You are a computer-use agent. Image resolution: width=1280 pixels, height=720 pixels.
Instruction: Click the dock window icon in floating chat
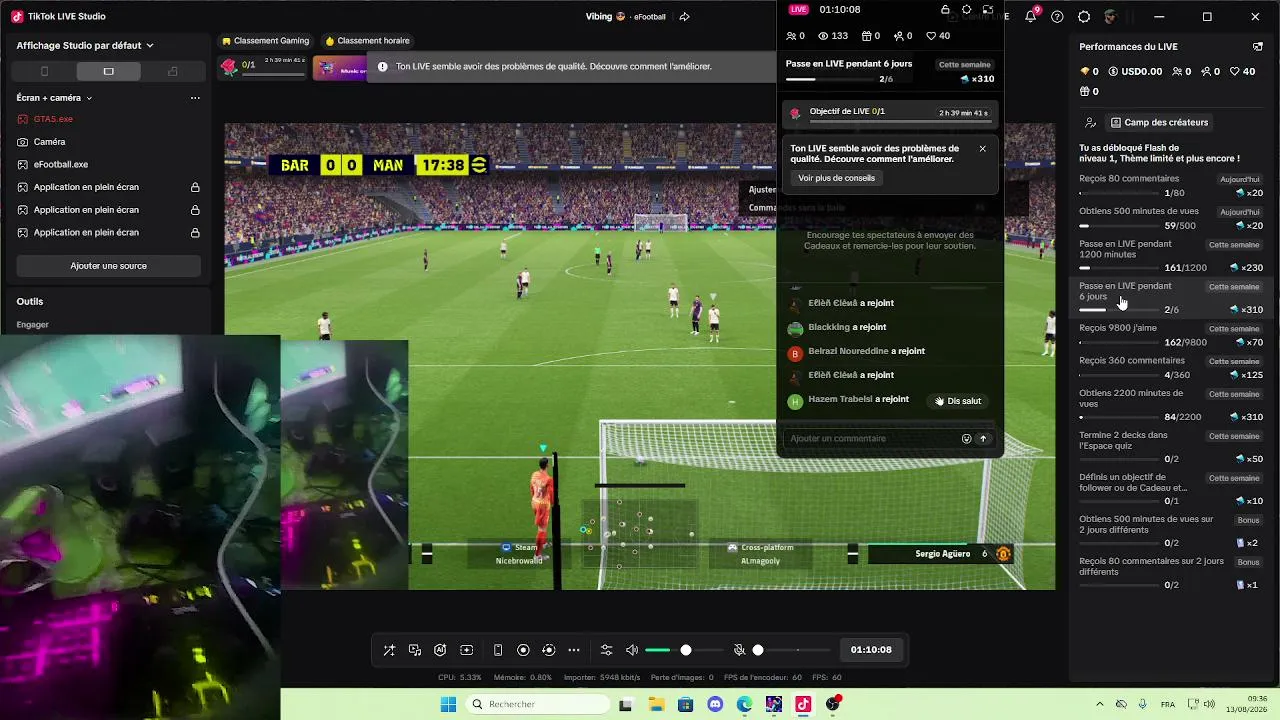[988, 10]
